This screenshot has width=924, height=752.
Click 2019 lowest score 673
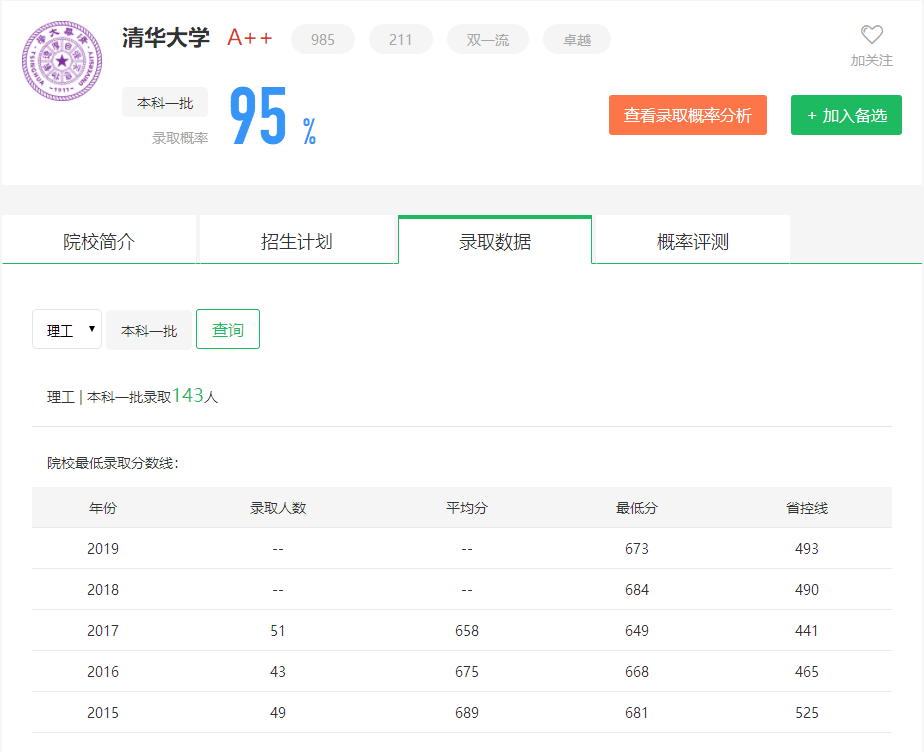[x=637, y=549]
